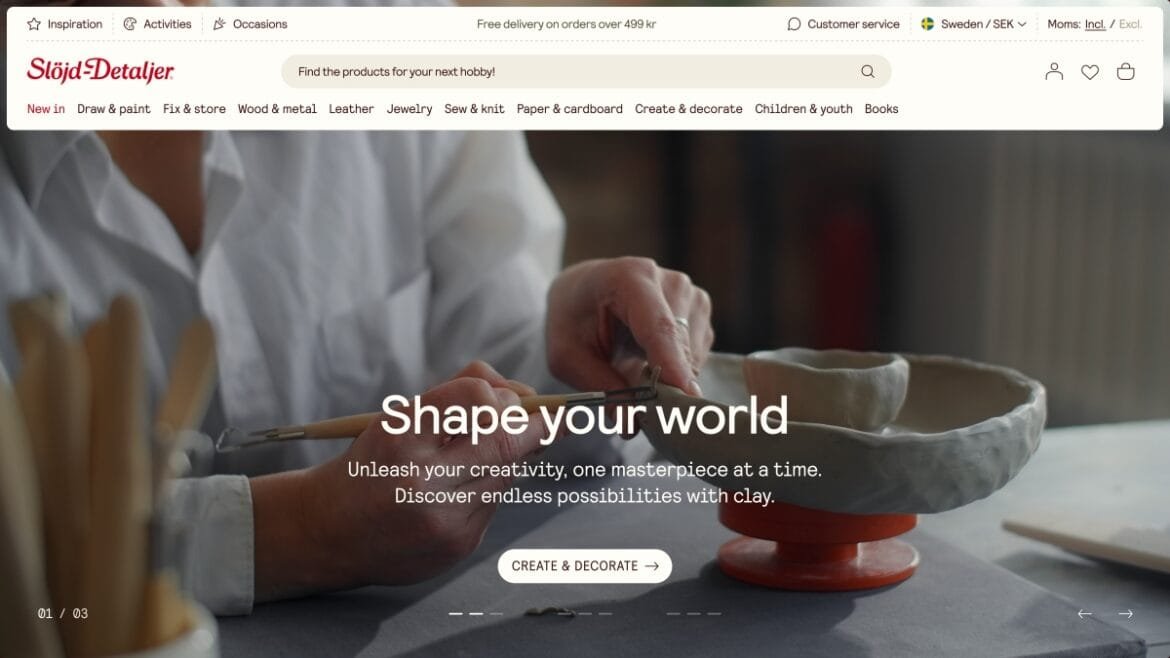Open the Draw & paint category menu
The width and height of the screenshot is (1170, 658).
pos(113,109)
